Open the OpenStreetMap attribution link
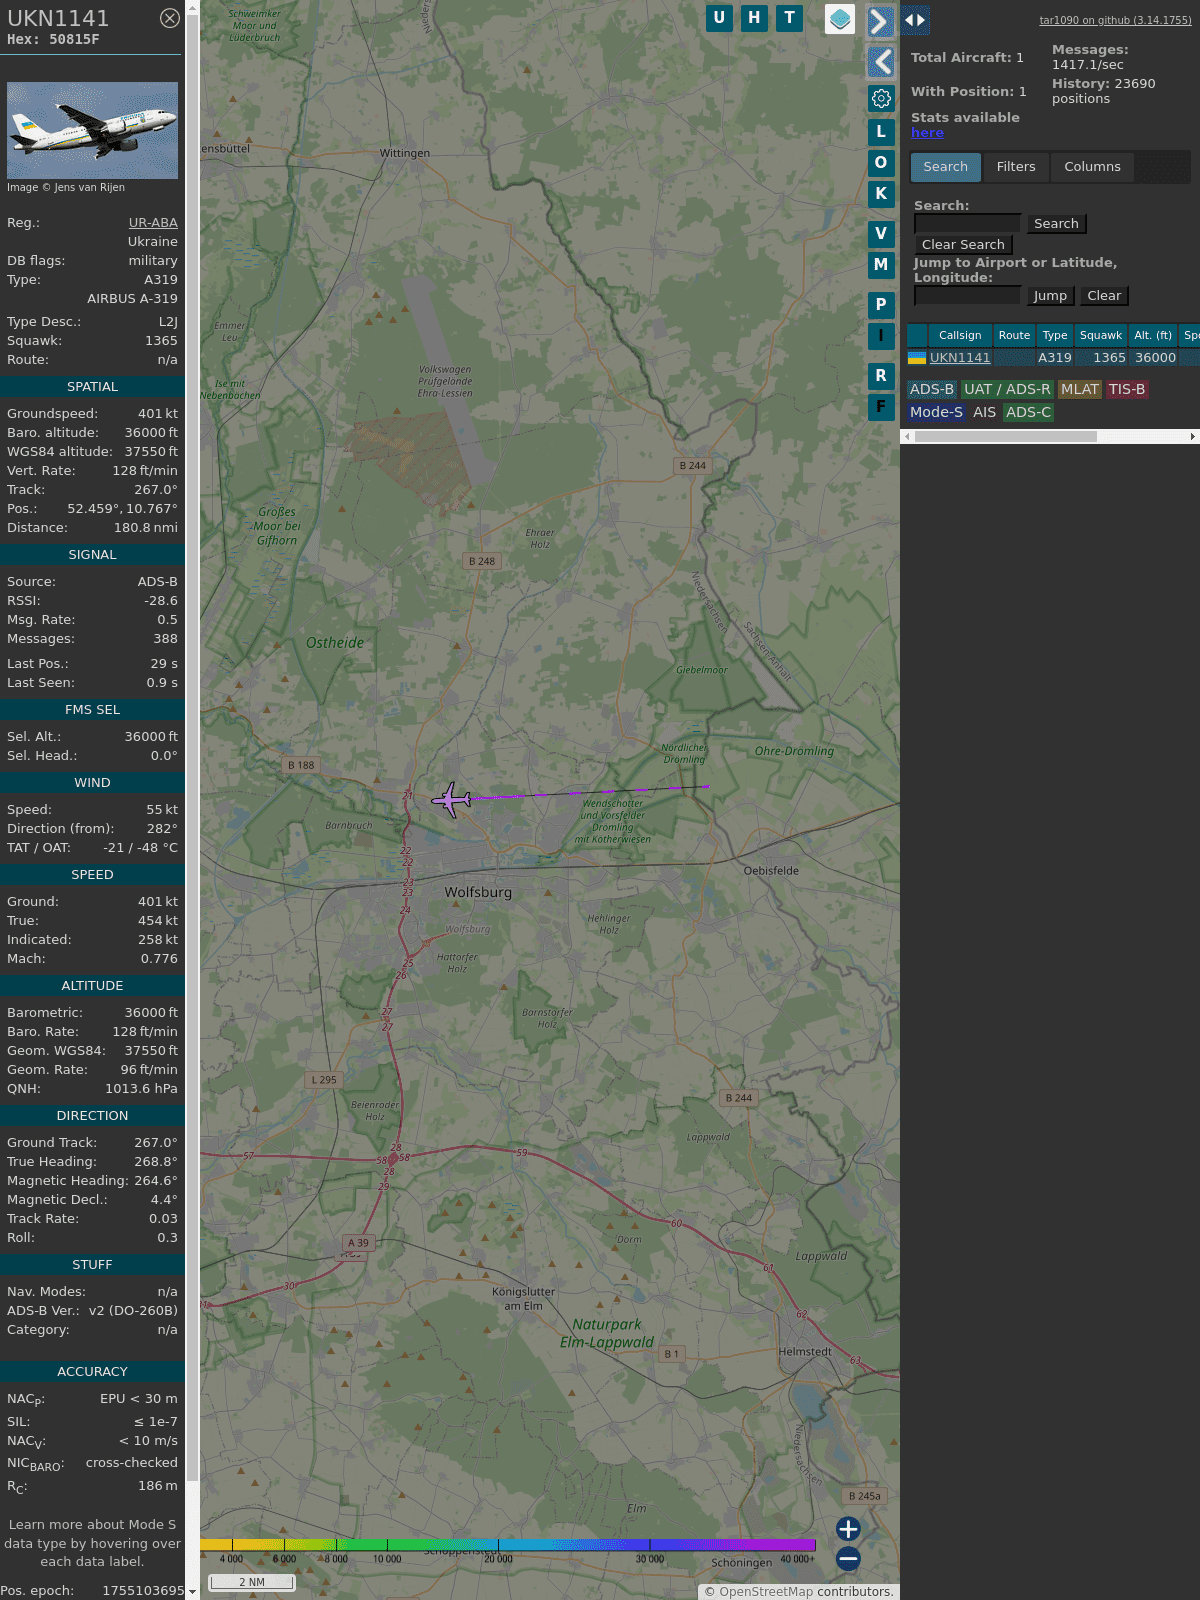The image size is (1200, 1600). 766,1592
